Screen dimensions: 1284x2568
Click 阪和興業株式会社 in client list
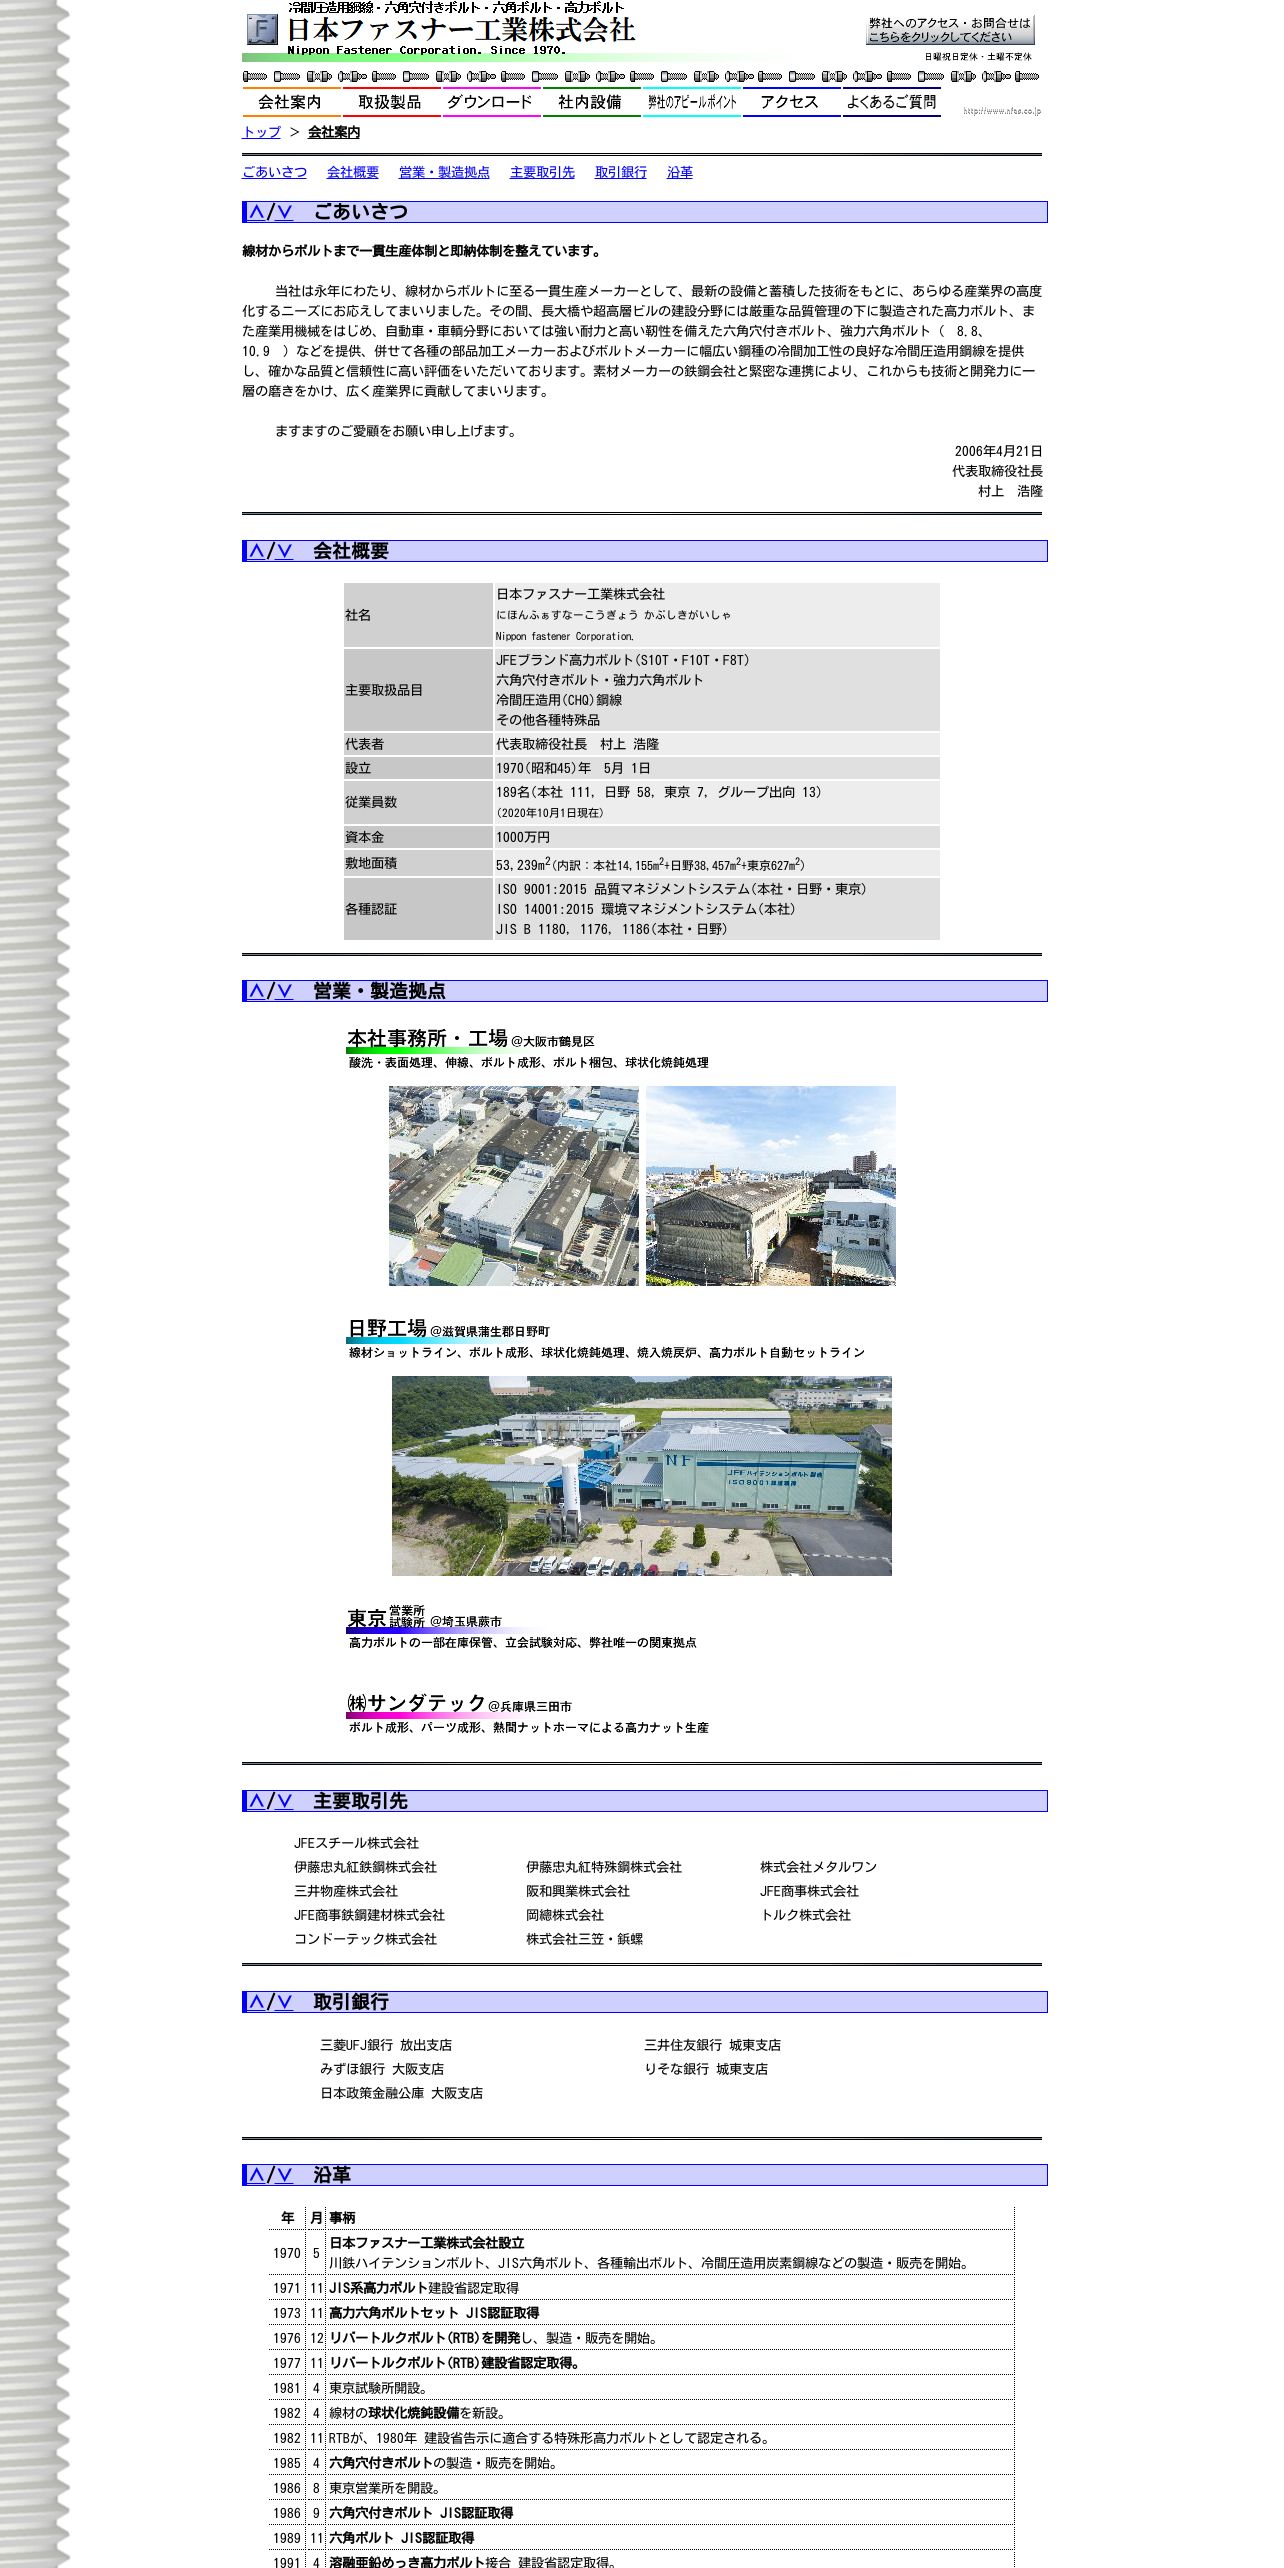(x=578, y=1891)
